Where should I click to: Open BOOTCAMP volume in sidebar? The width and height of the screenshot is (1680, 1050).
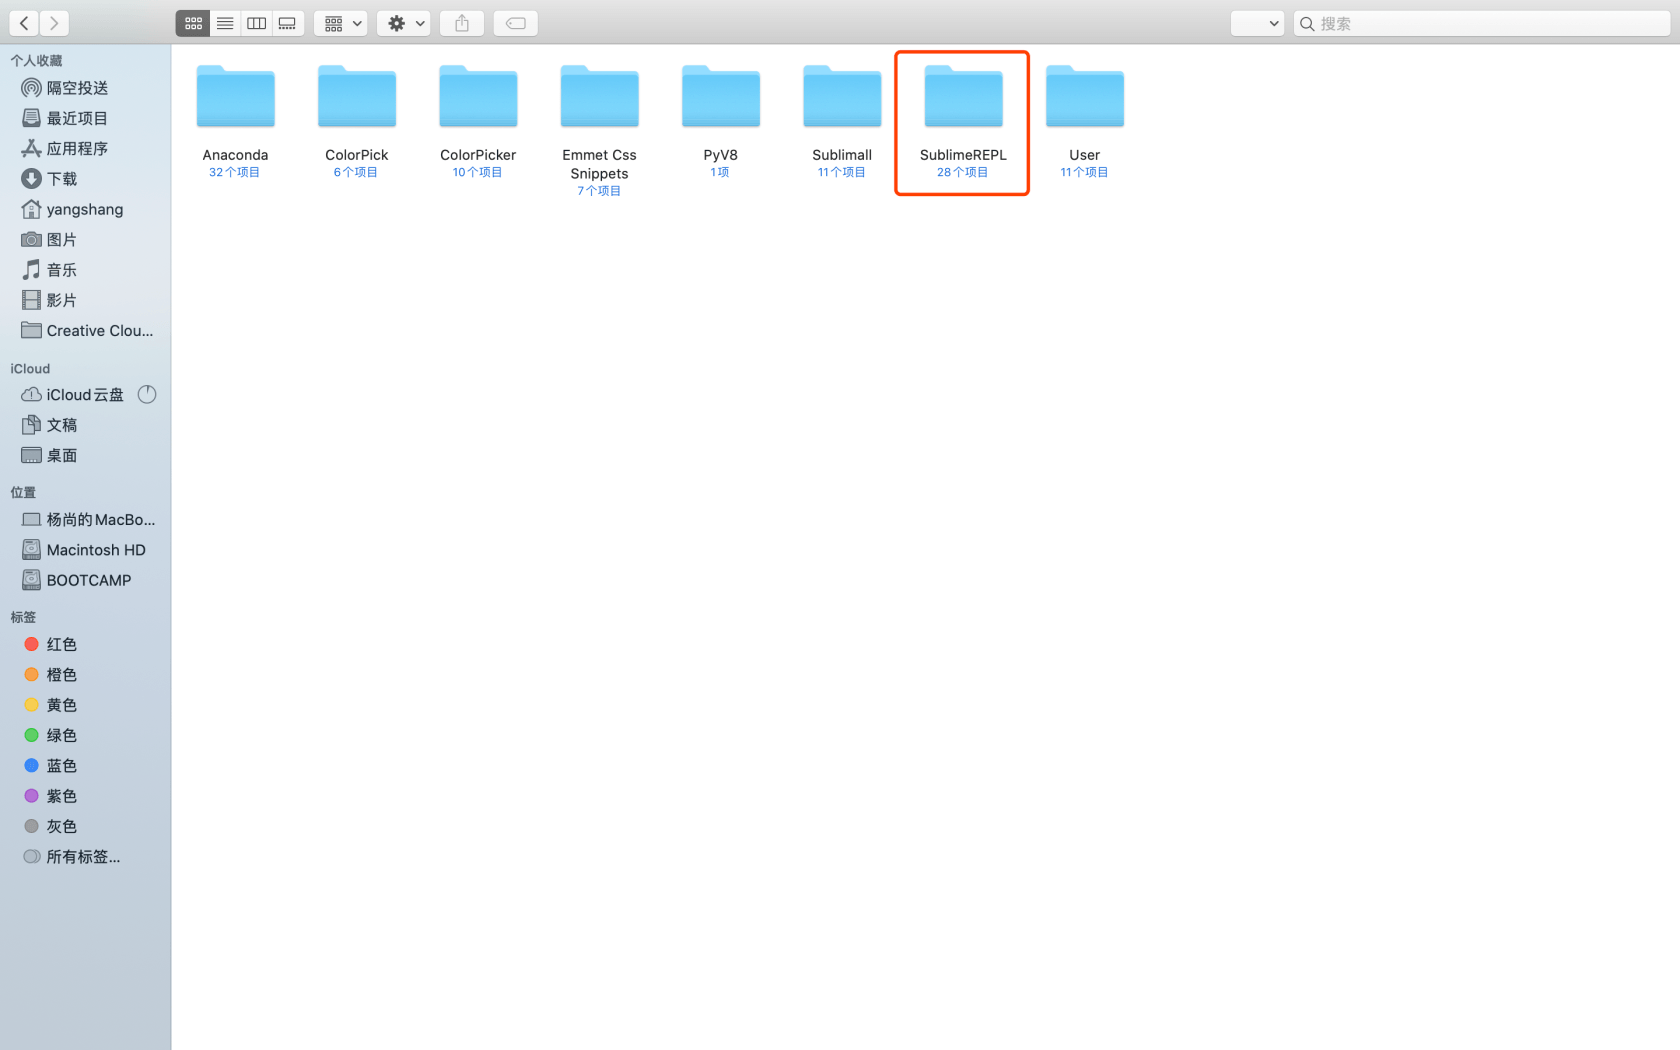[x=85, y=580]
